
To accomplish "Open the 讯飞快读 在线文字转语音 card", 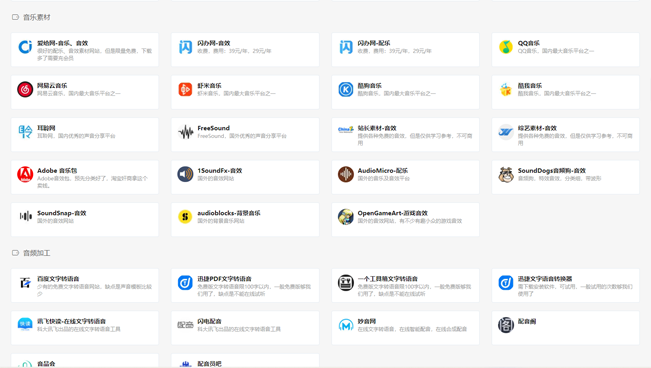I will (85, 328).
